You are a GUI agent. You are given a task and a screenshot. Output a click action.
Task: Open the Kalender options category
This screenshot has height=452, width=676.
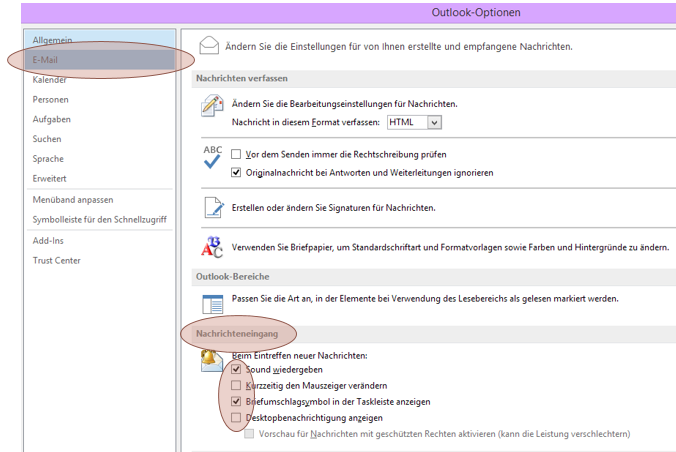[x=50, y=79]
